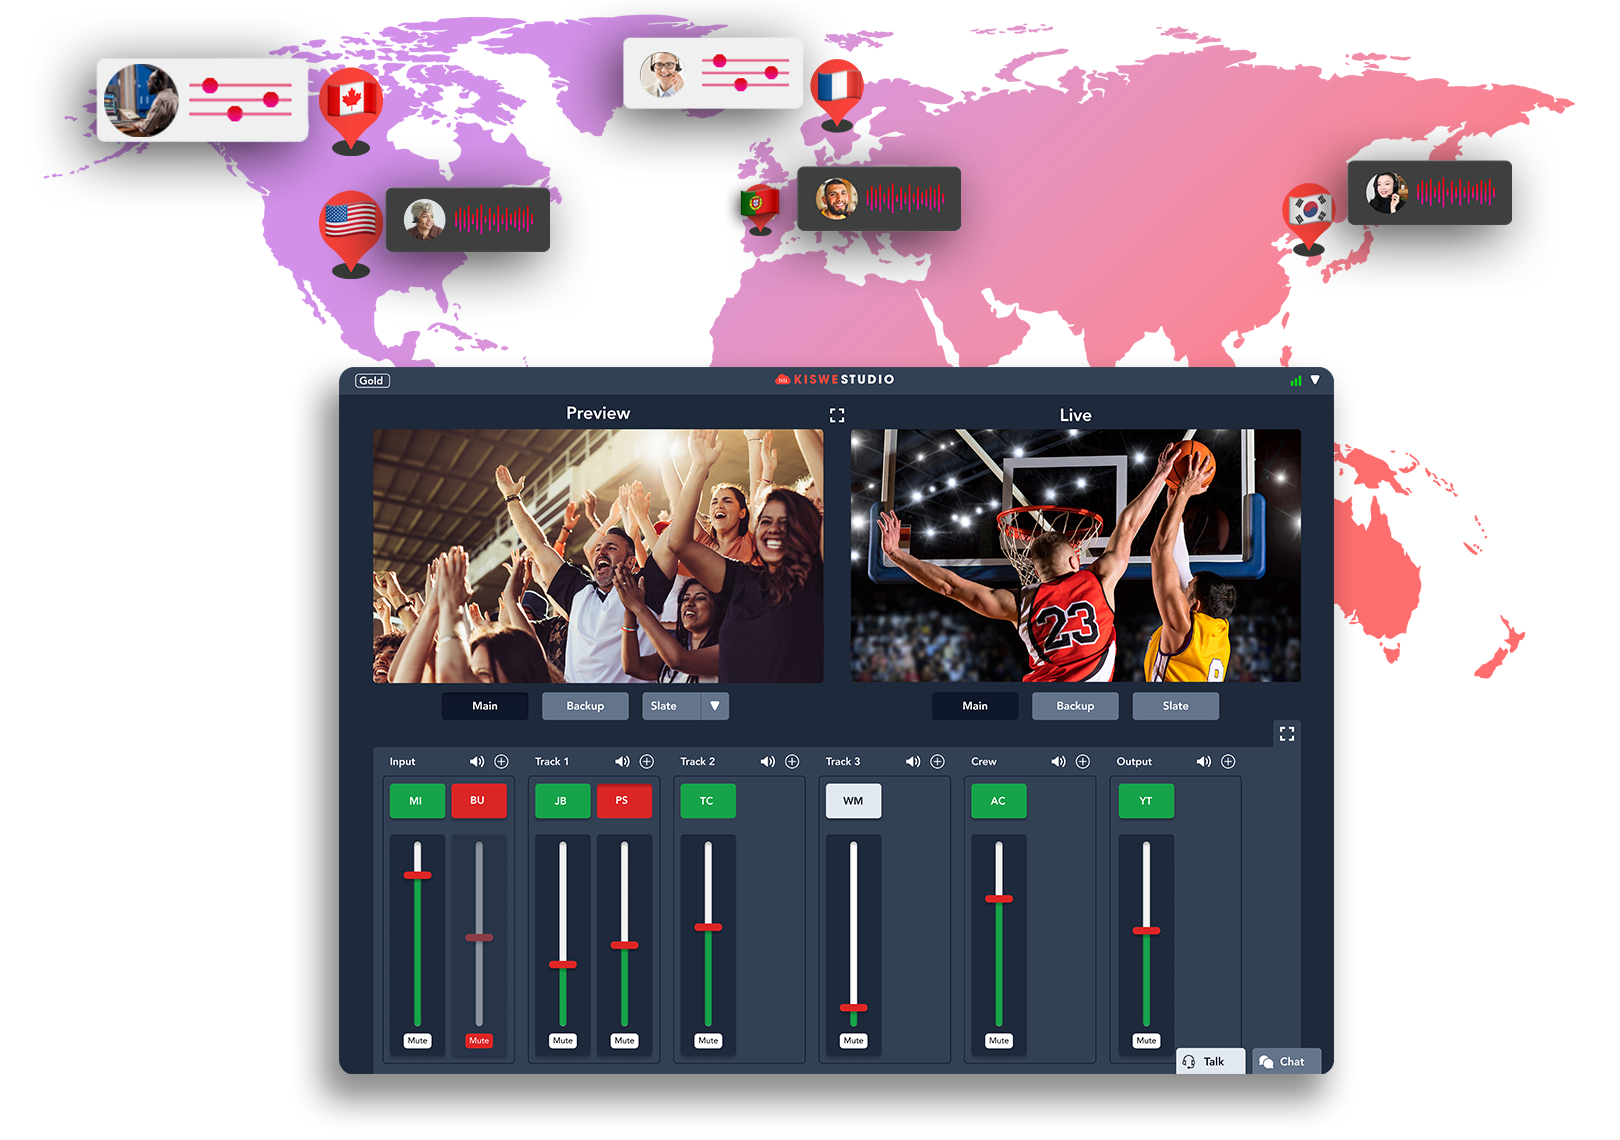Click the plus icon in Crew section
This screenshot has width=1620, height=1140.
click(1083, 762)
